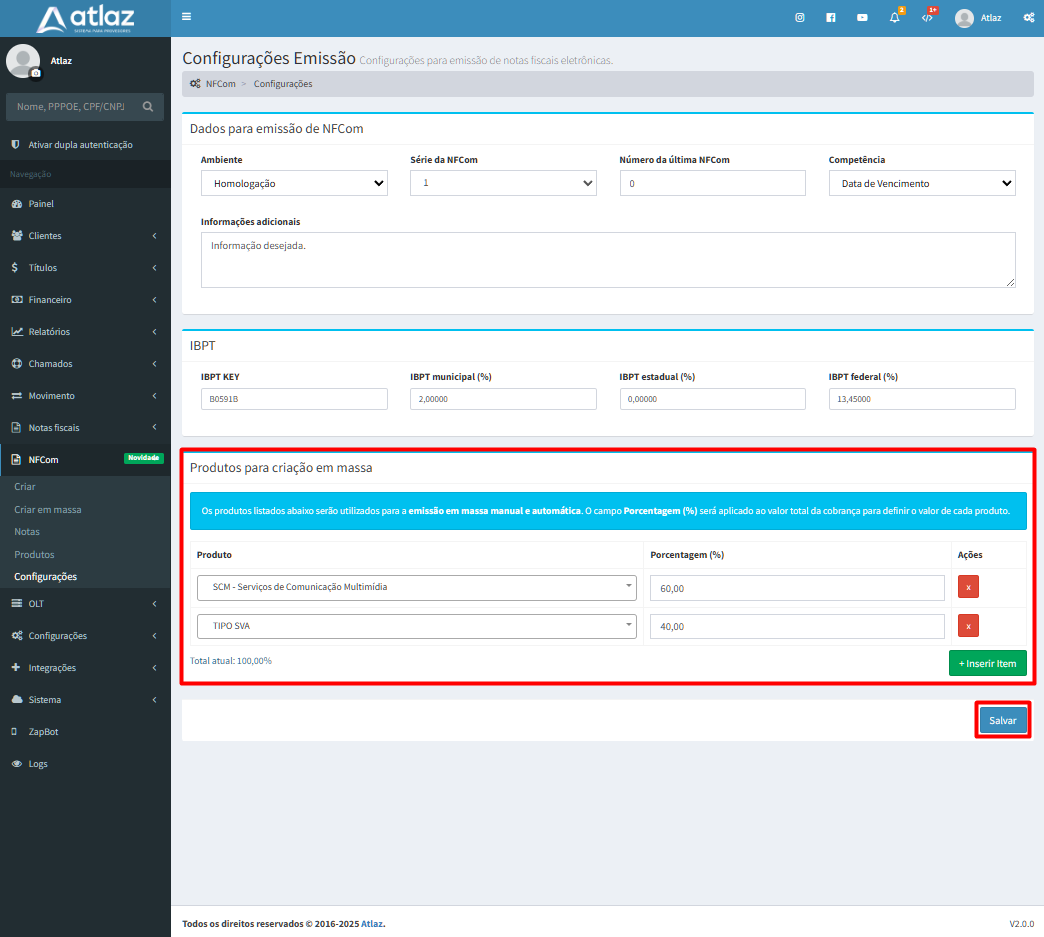
Task: Open the Instagram icon in the top bar
Action: [x=799, y=17]
